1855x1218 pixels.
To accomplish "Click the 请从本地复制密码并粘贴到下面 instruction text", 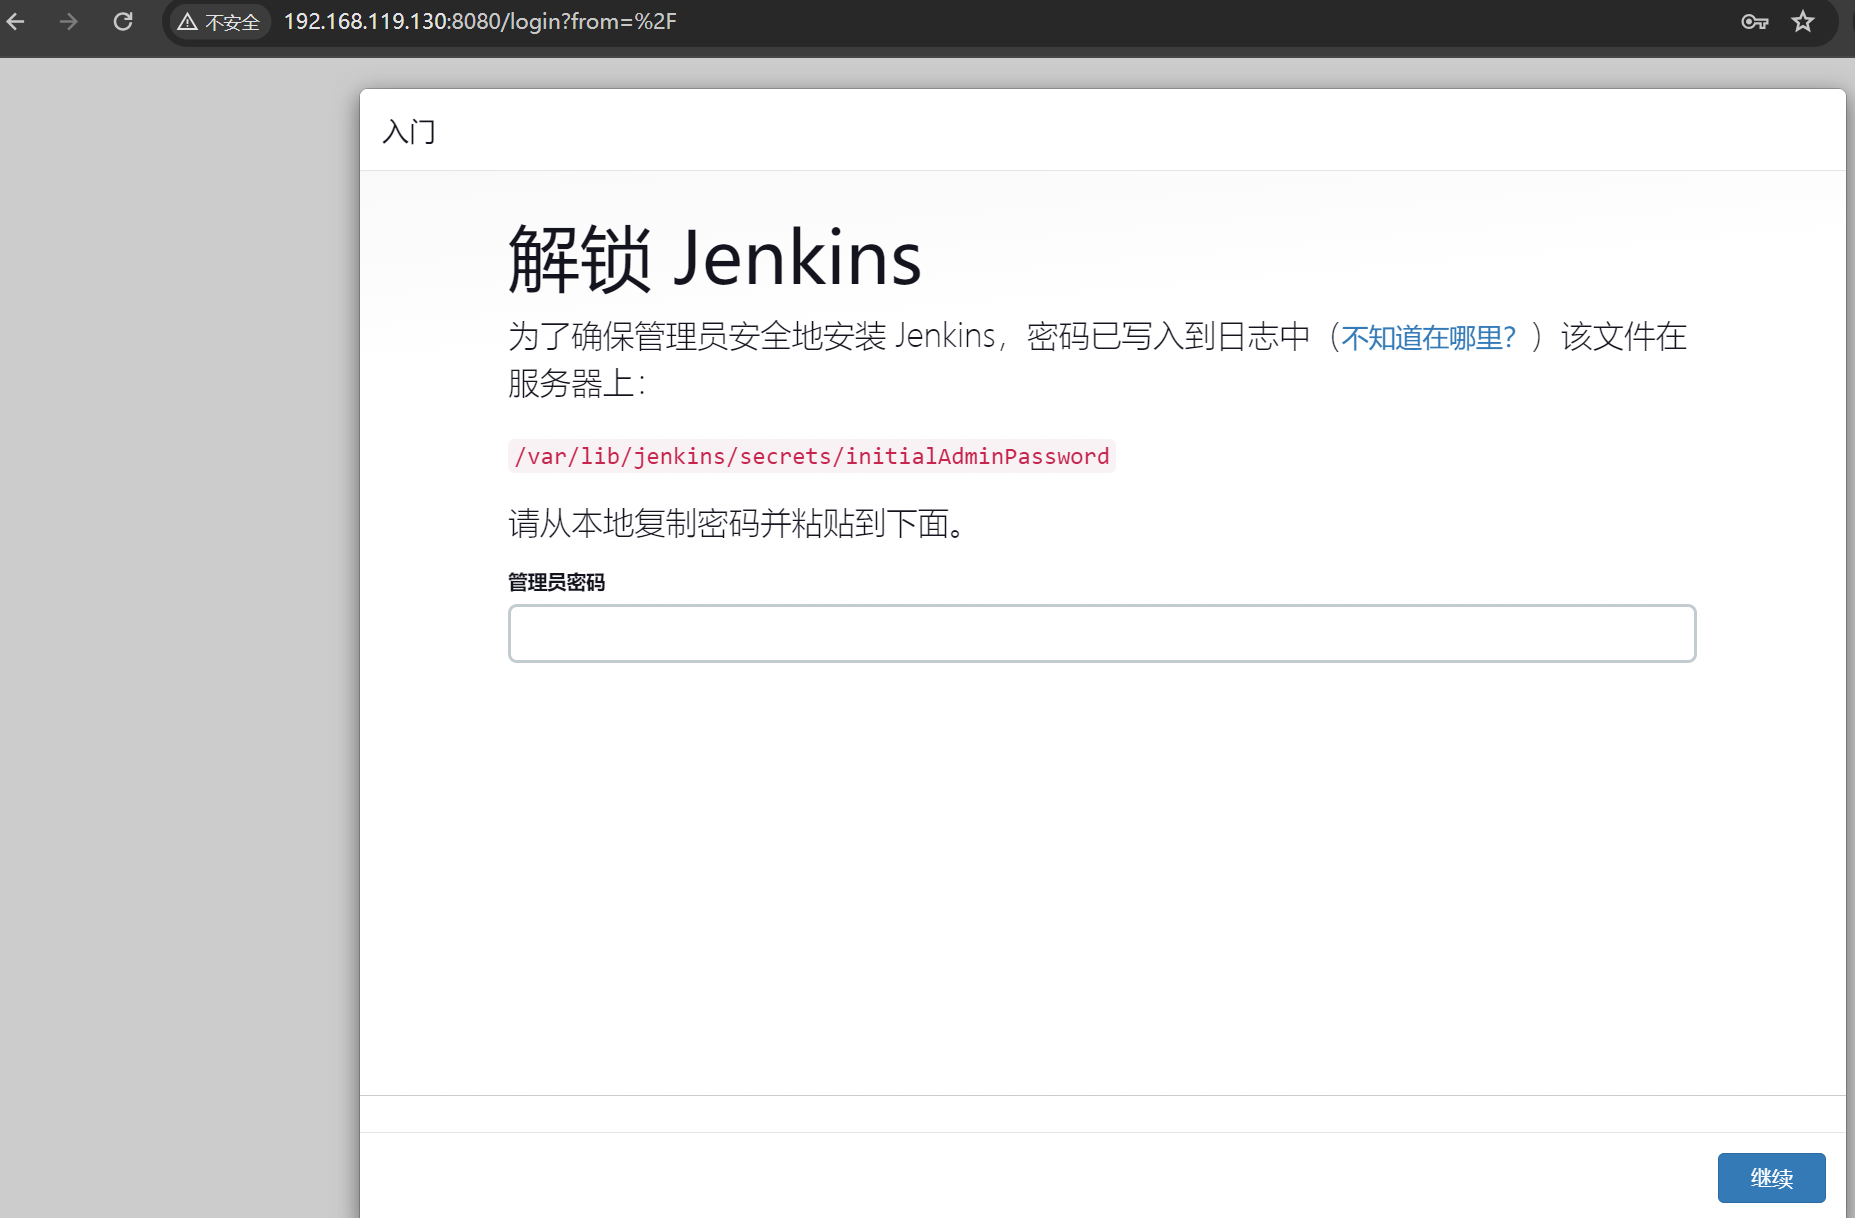I will click(x=738, y=522).
